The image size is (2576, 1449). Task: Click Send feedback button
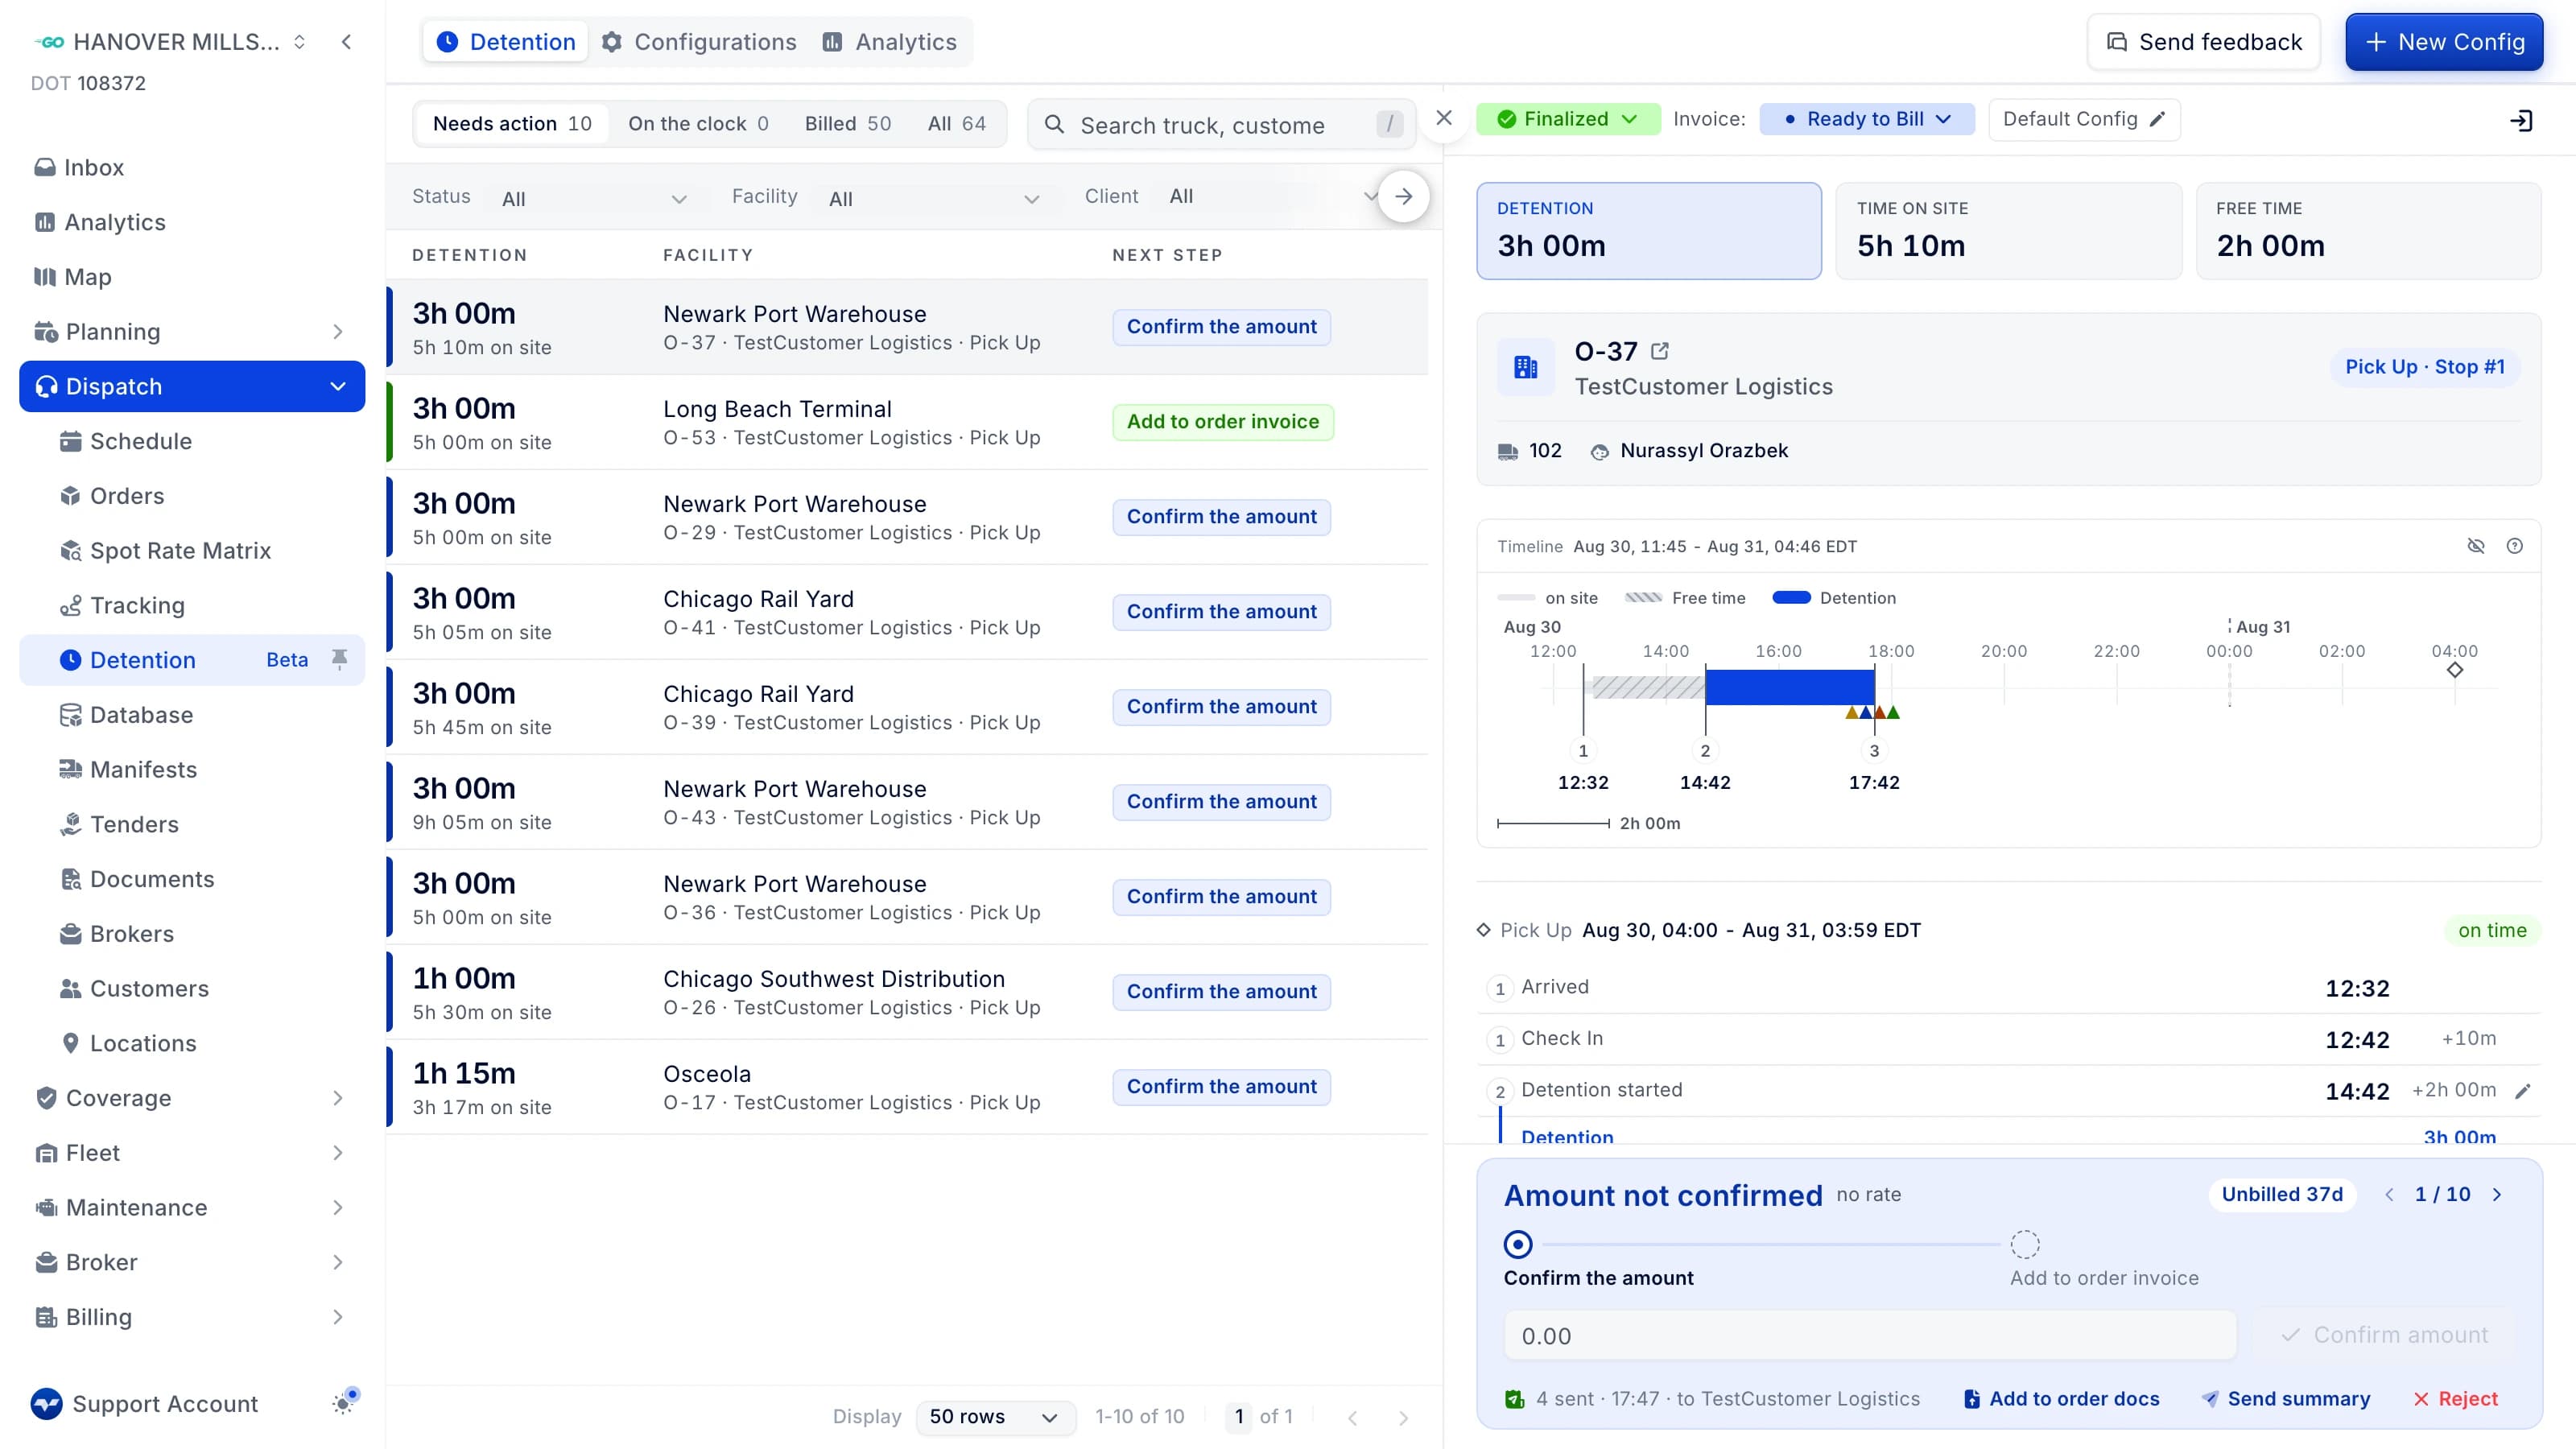pyautogui.click(x=2204, y=42)
